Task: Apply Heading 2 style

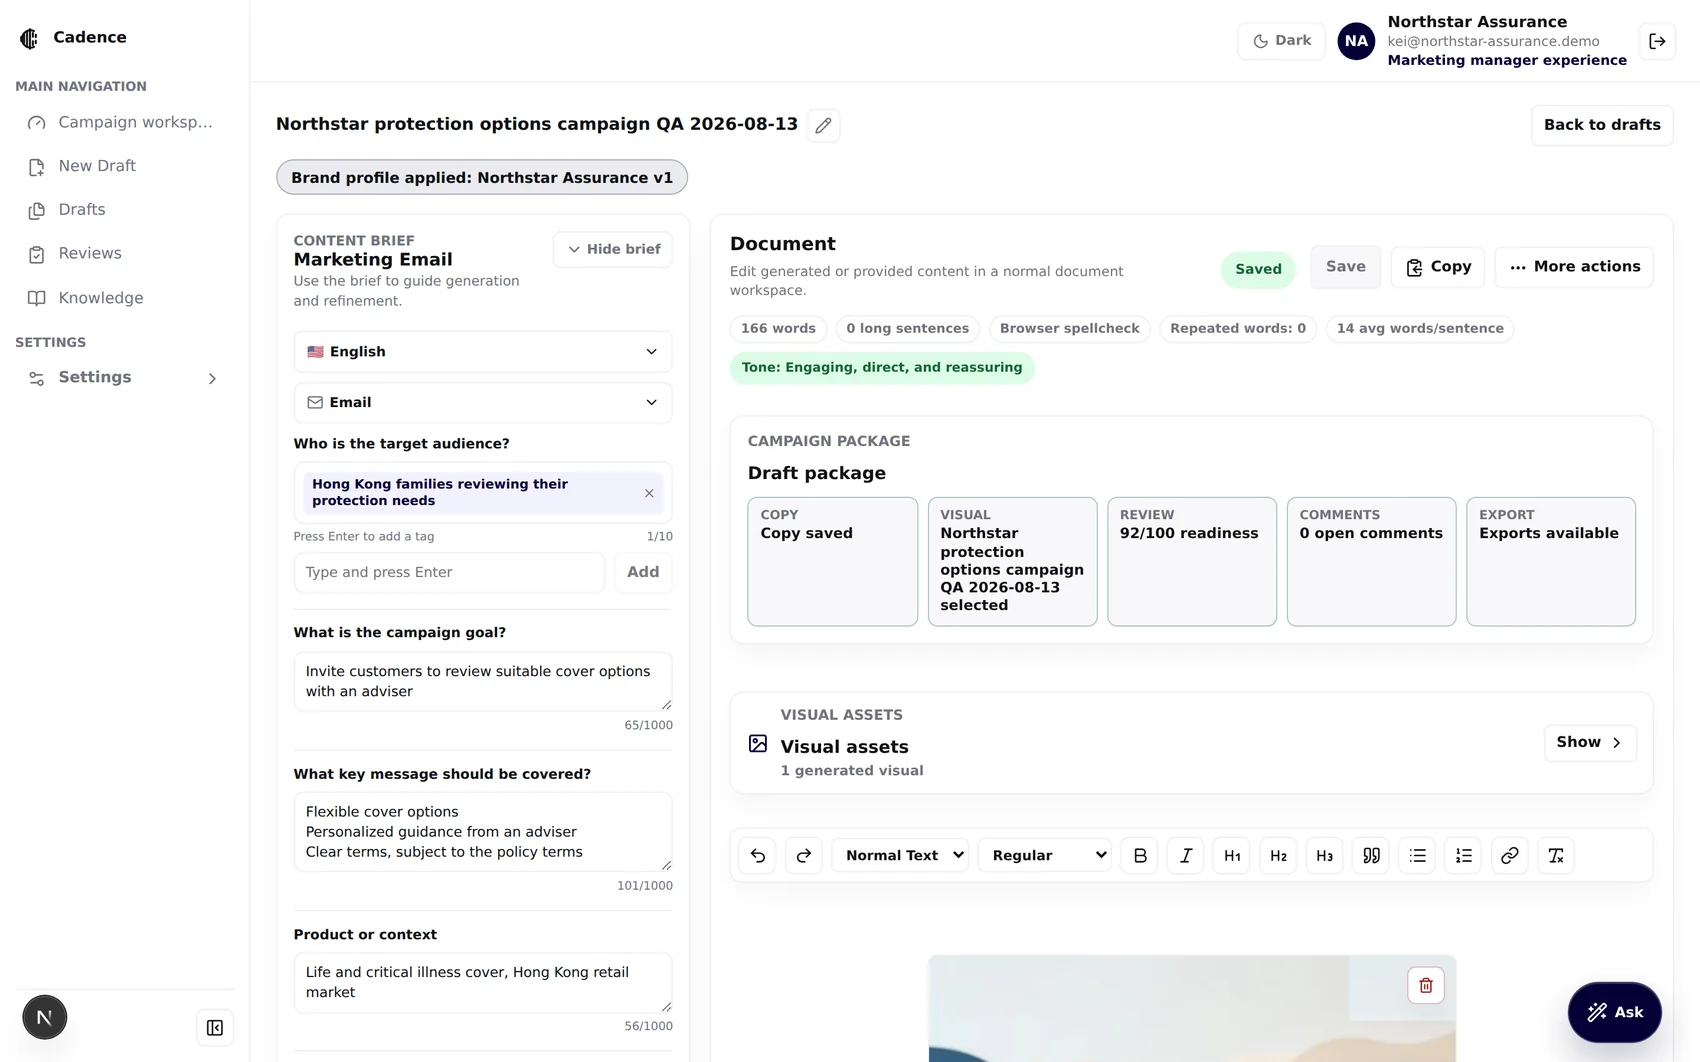Action: (1278, 856)
